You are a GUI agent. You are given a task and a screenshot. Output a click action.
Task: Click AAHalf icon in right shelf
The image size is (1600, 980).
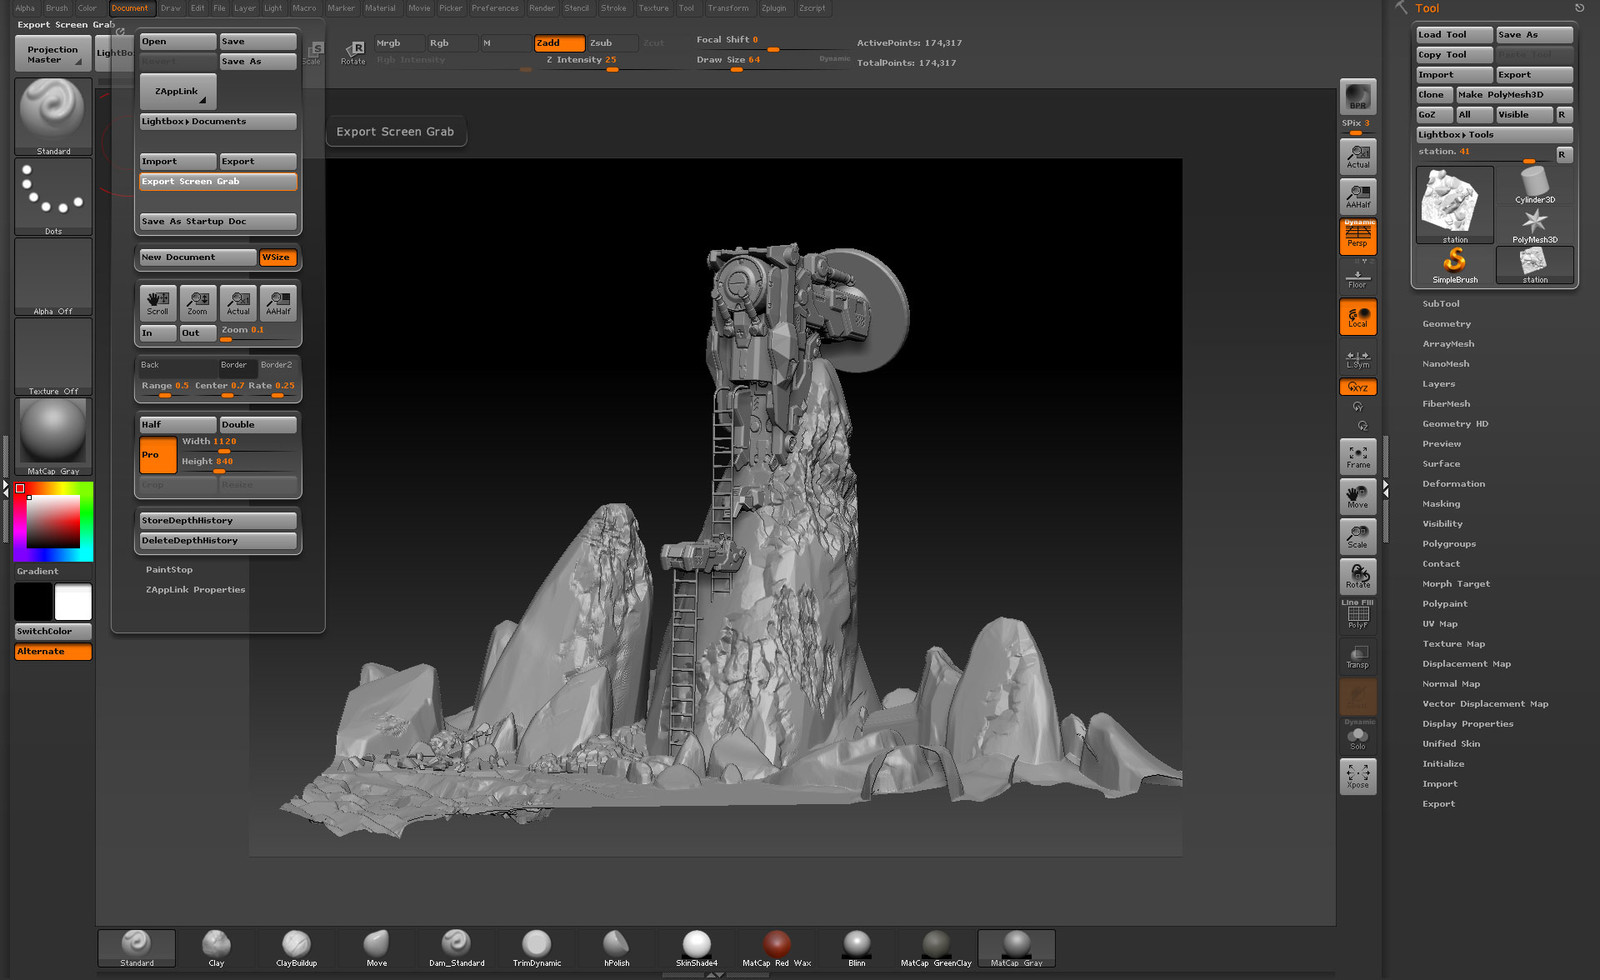[x=1358, y=196]
